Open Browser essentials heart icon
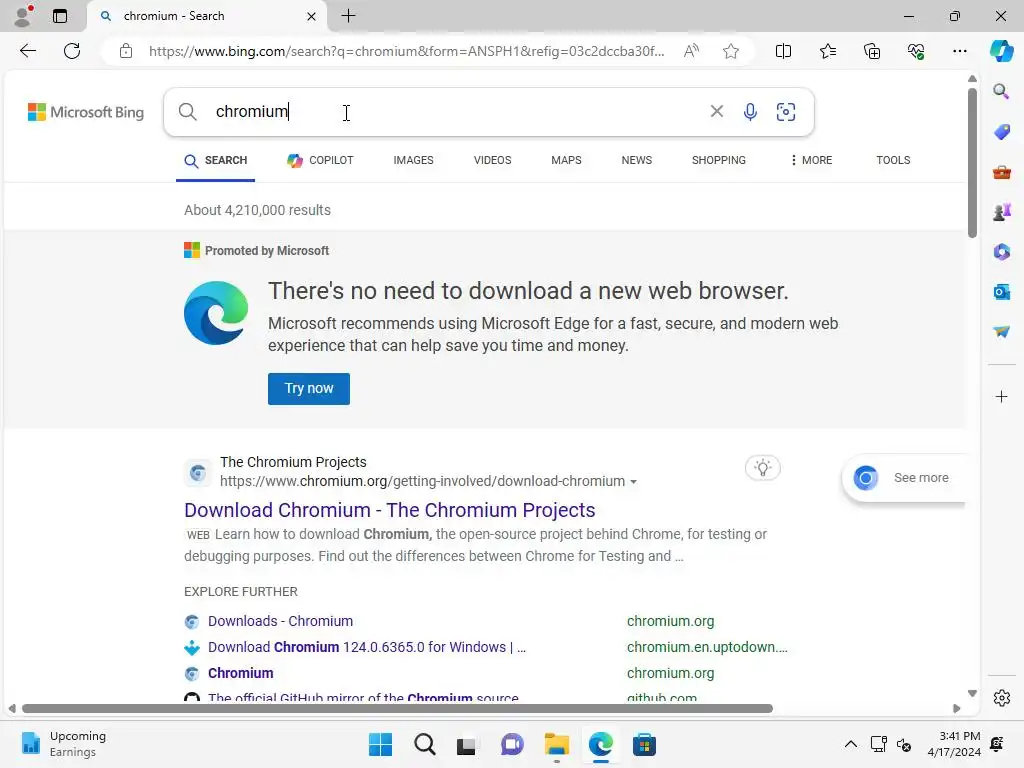This screenshot has height=768, width=1024. (916, 51)
